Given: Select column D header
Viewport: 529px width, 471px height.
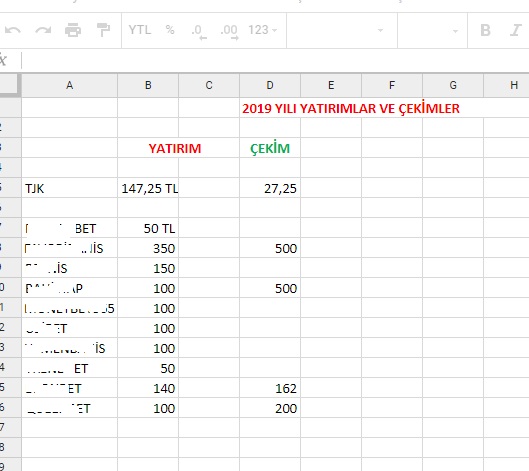Looking at the screenshot, I should click(270, 85).
